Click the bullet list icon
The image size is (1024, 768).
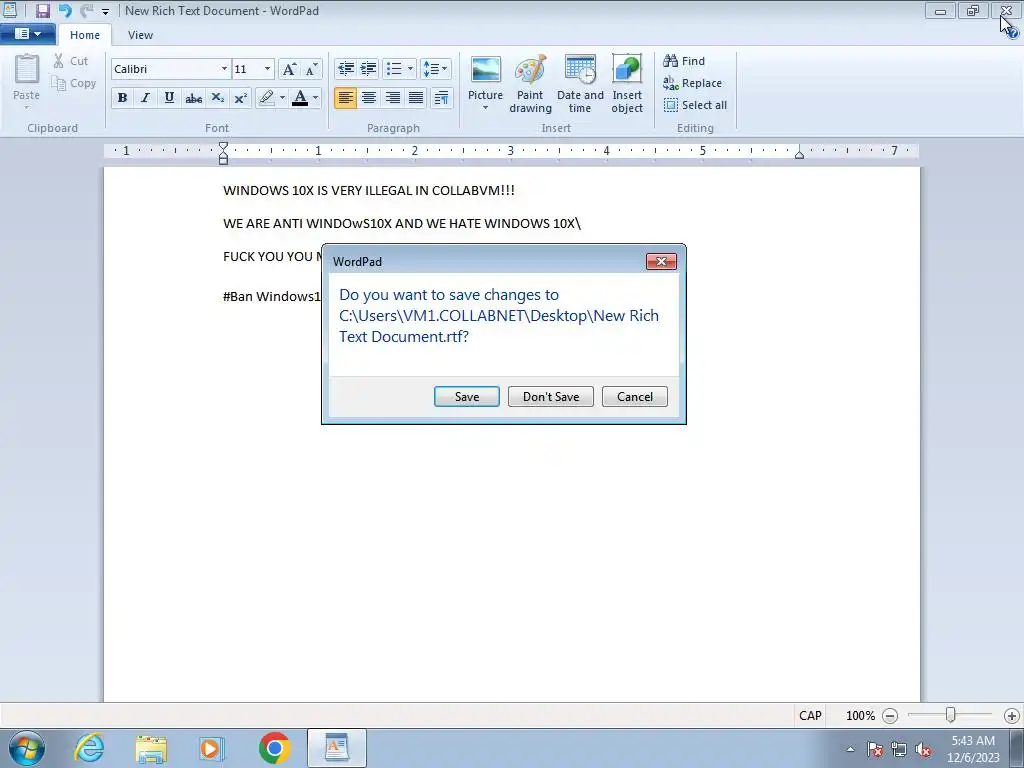394,69
